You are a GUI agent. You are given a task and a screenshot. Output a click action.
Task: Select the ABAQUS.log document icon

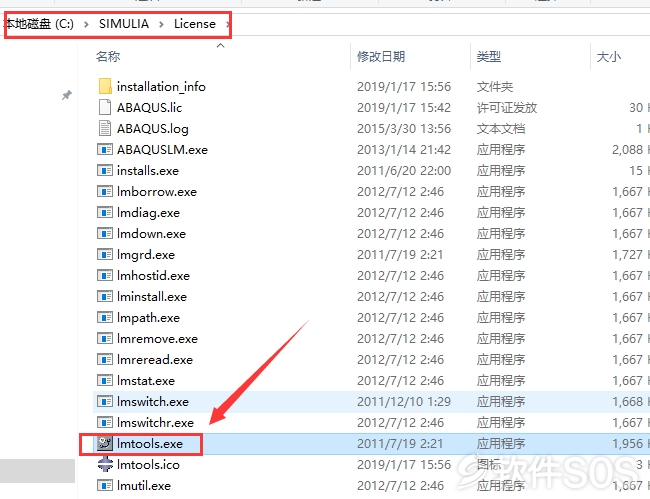coord(105,128)
